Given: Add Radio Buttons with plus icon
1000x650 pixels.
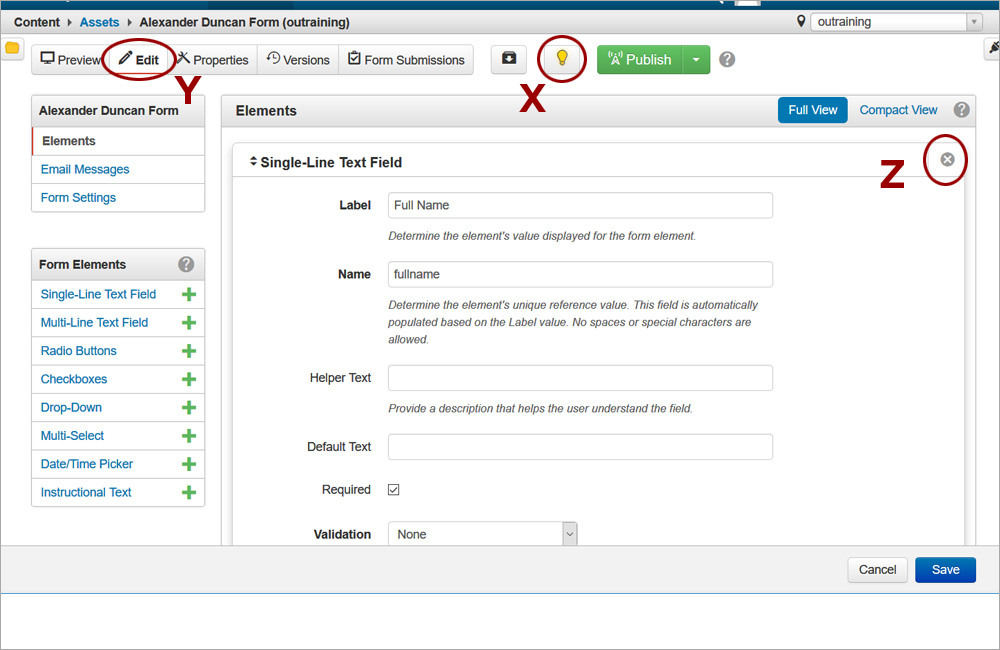Looking at the screenshot, I should pyautogui.click(x=189, y=351).
